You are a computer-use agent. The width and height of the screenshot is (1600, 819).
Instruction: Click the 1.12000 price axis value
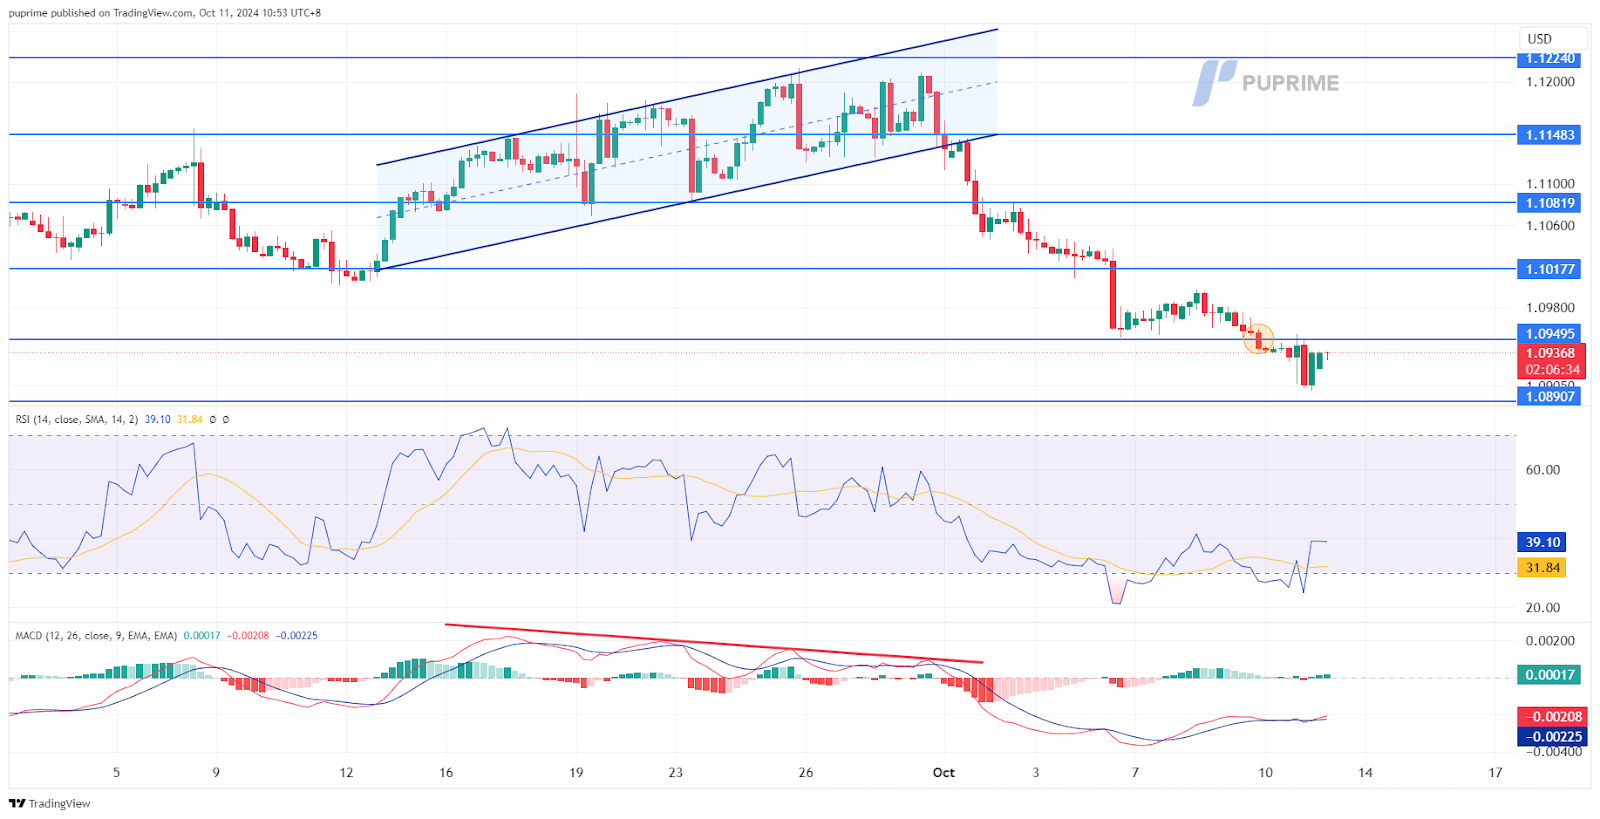coord(1550,82)
